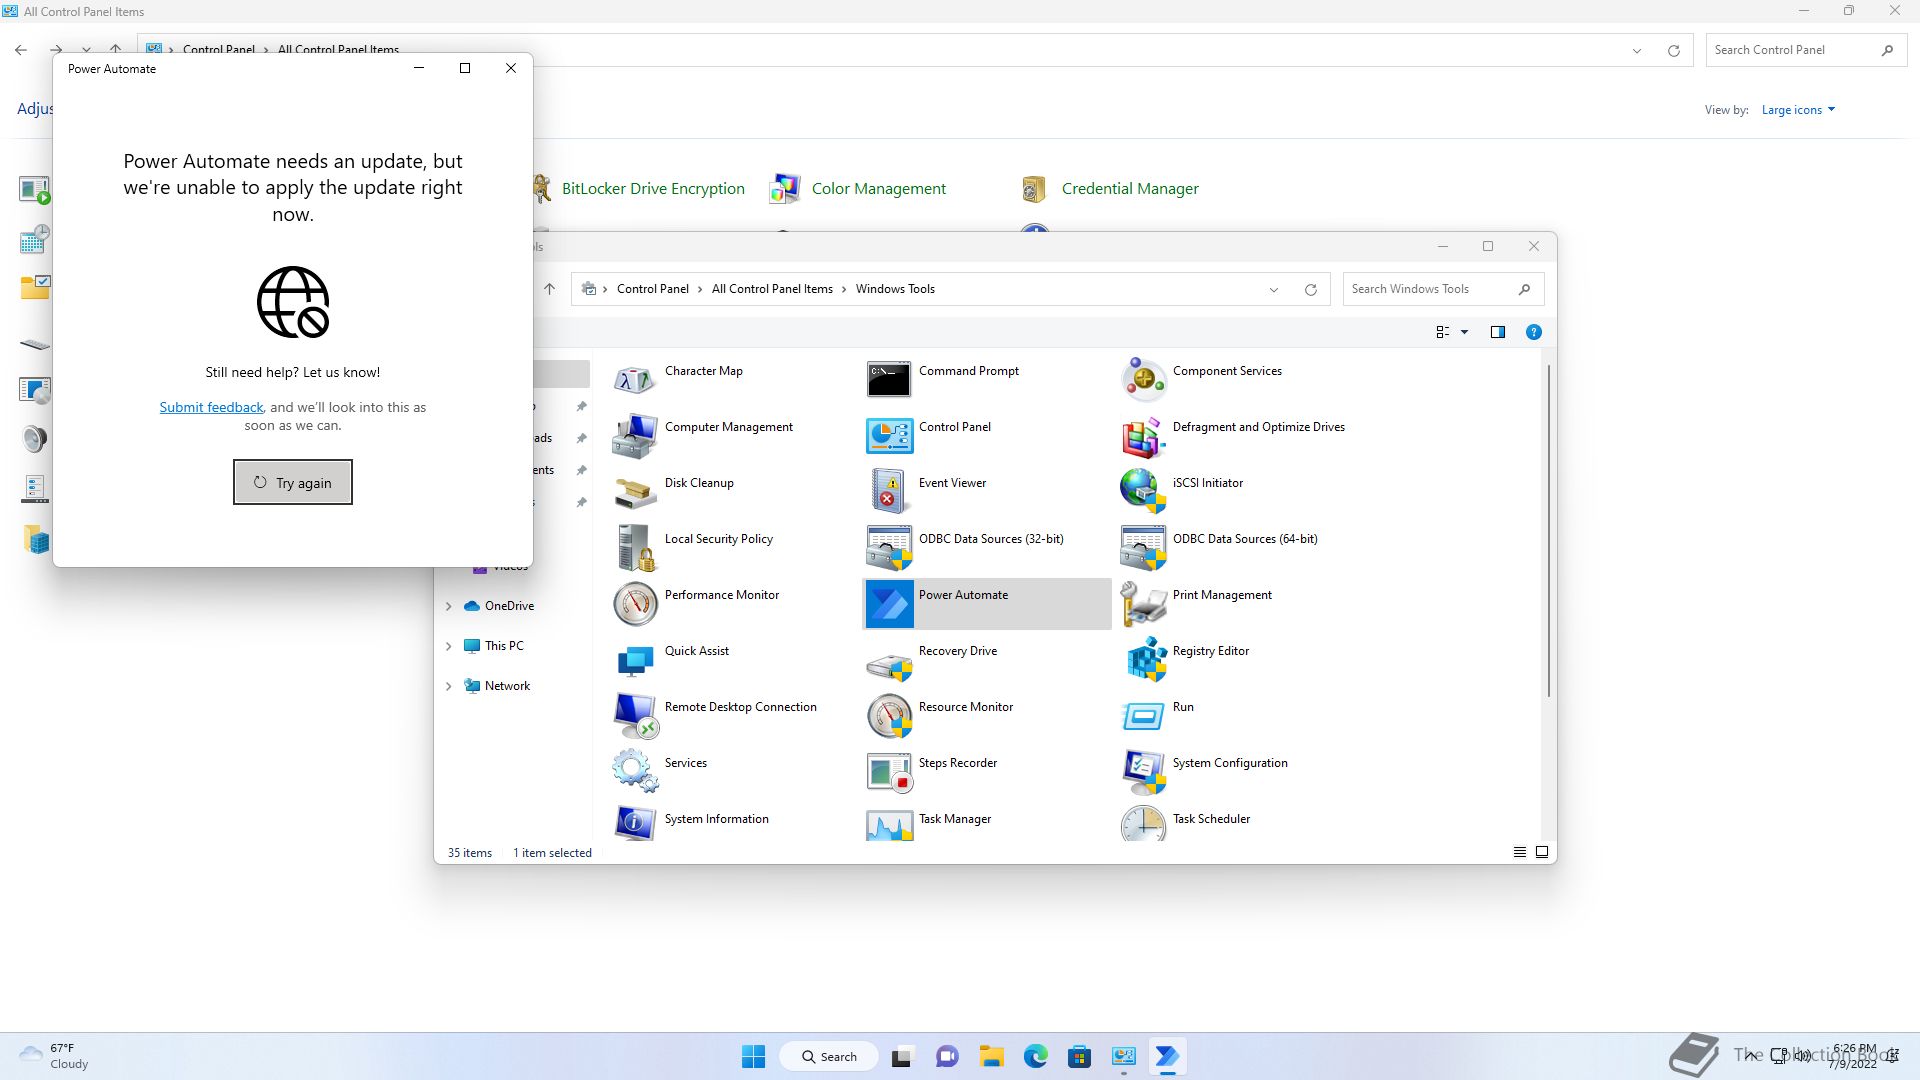This screenshot has height=1080, width=1920.
Task: Open Control Panel item in Windows Tools
Action: [x=889, y=436]
